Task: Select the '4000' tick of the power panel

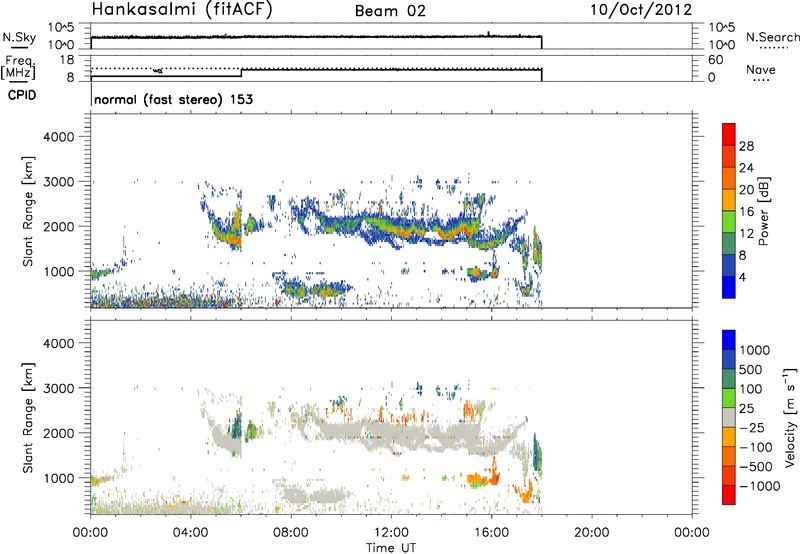Action: coord(59,137)
